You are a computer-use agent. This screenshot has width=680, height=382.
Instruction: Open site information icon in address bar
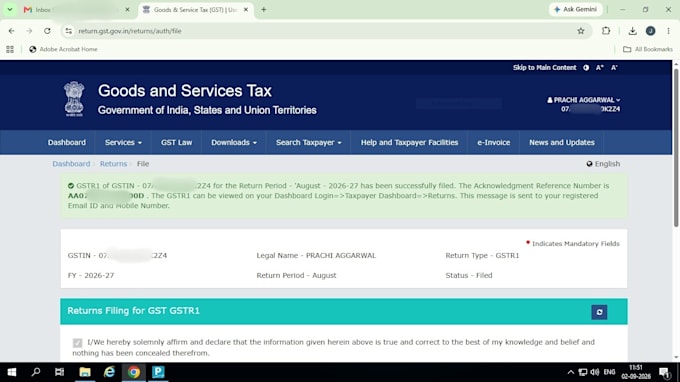69,31
